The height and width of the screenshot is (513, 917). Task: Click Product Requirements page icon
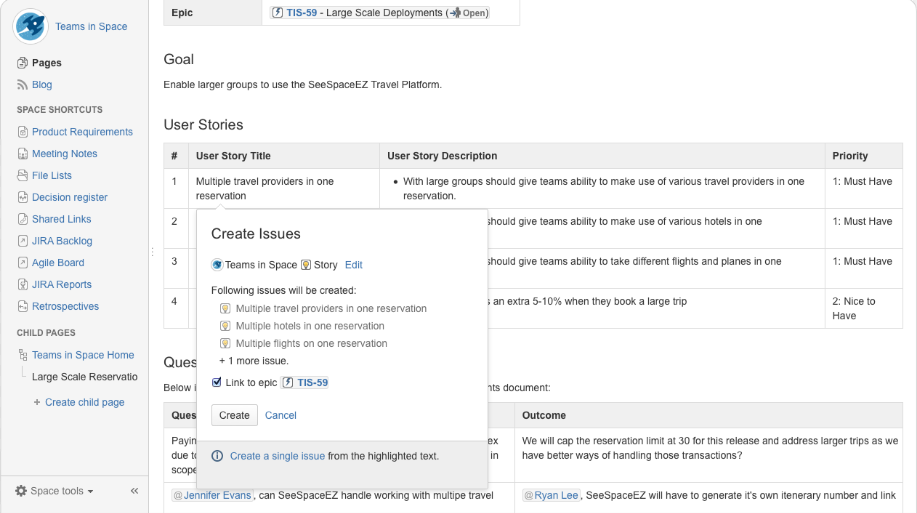pos(23,132)
